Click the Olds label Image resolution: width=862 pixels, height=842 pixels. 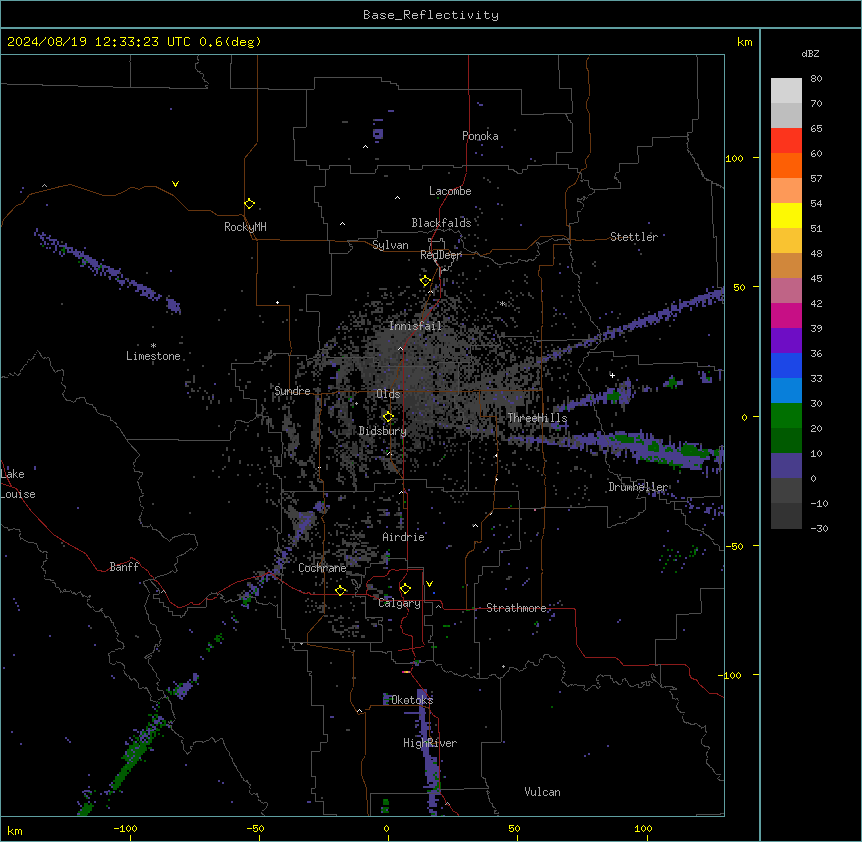tap(388, 394)
